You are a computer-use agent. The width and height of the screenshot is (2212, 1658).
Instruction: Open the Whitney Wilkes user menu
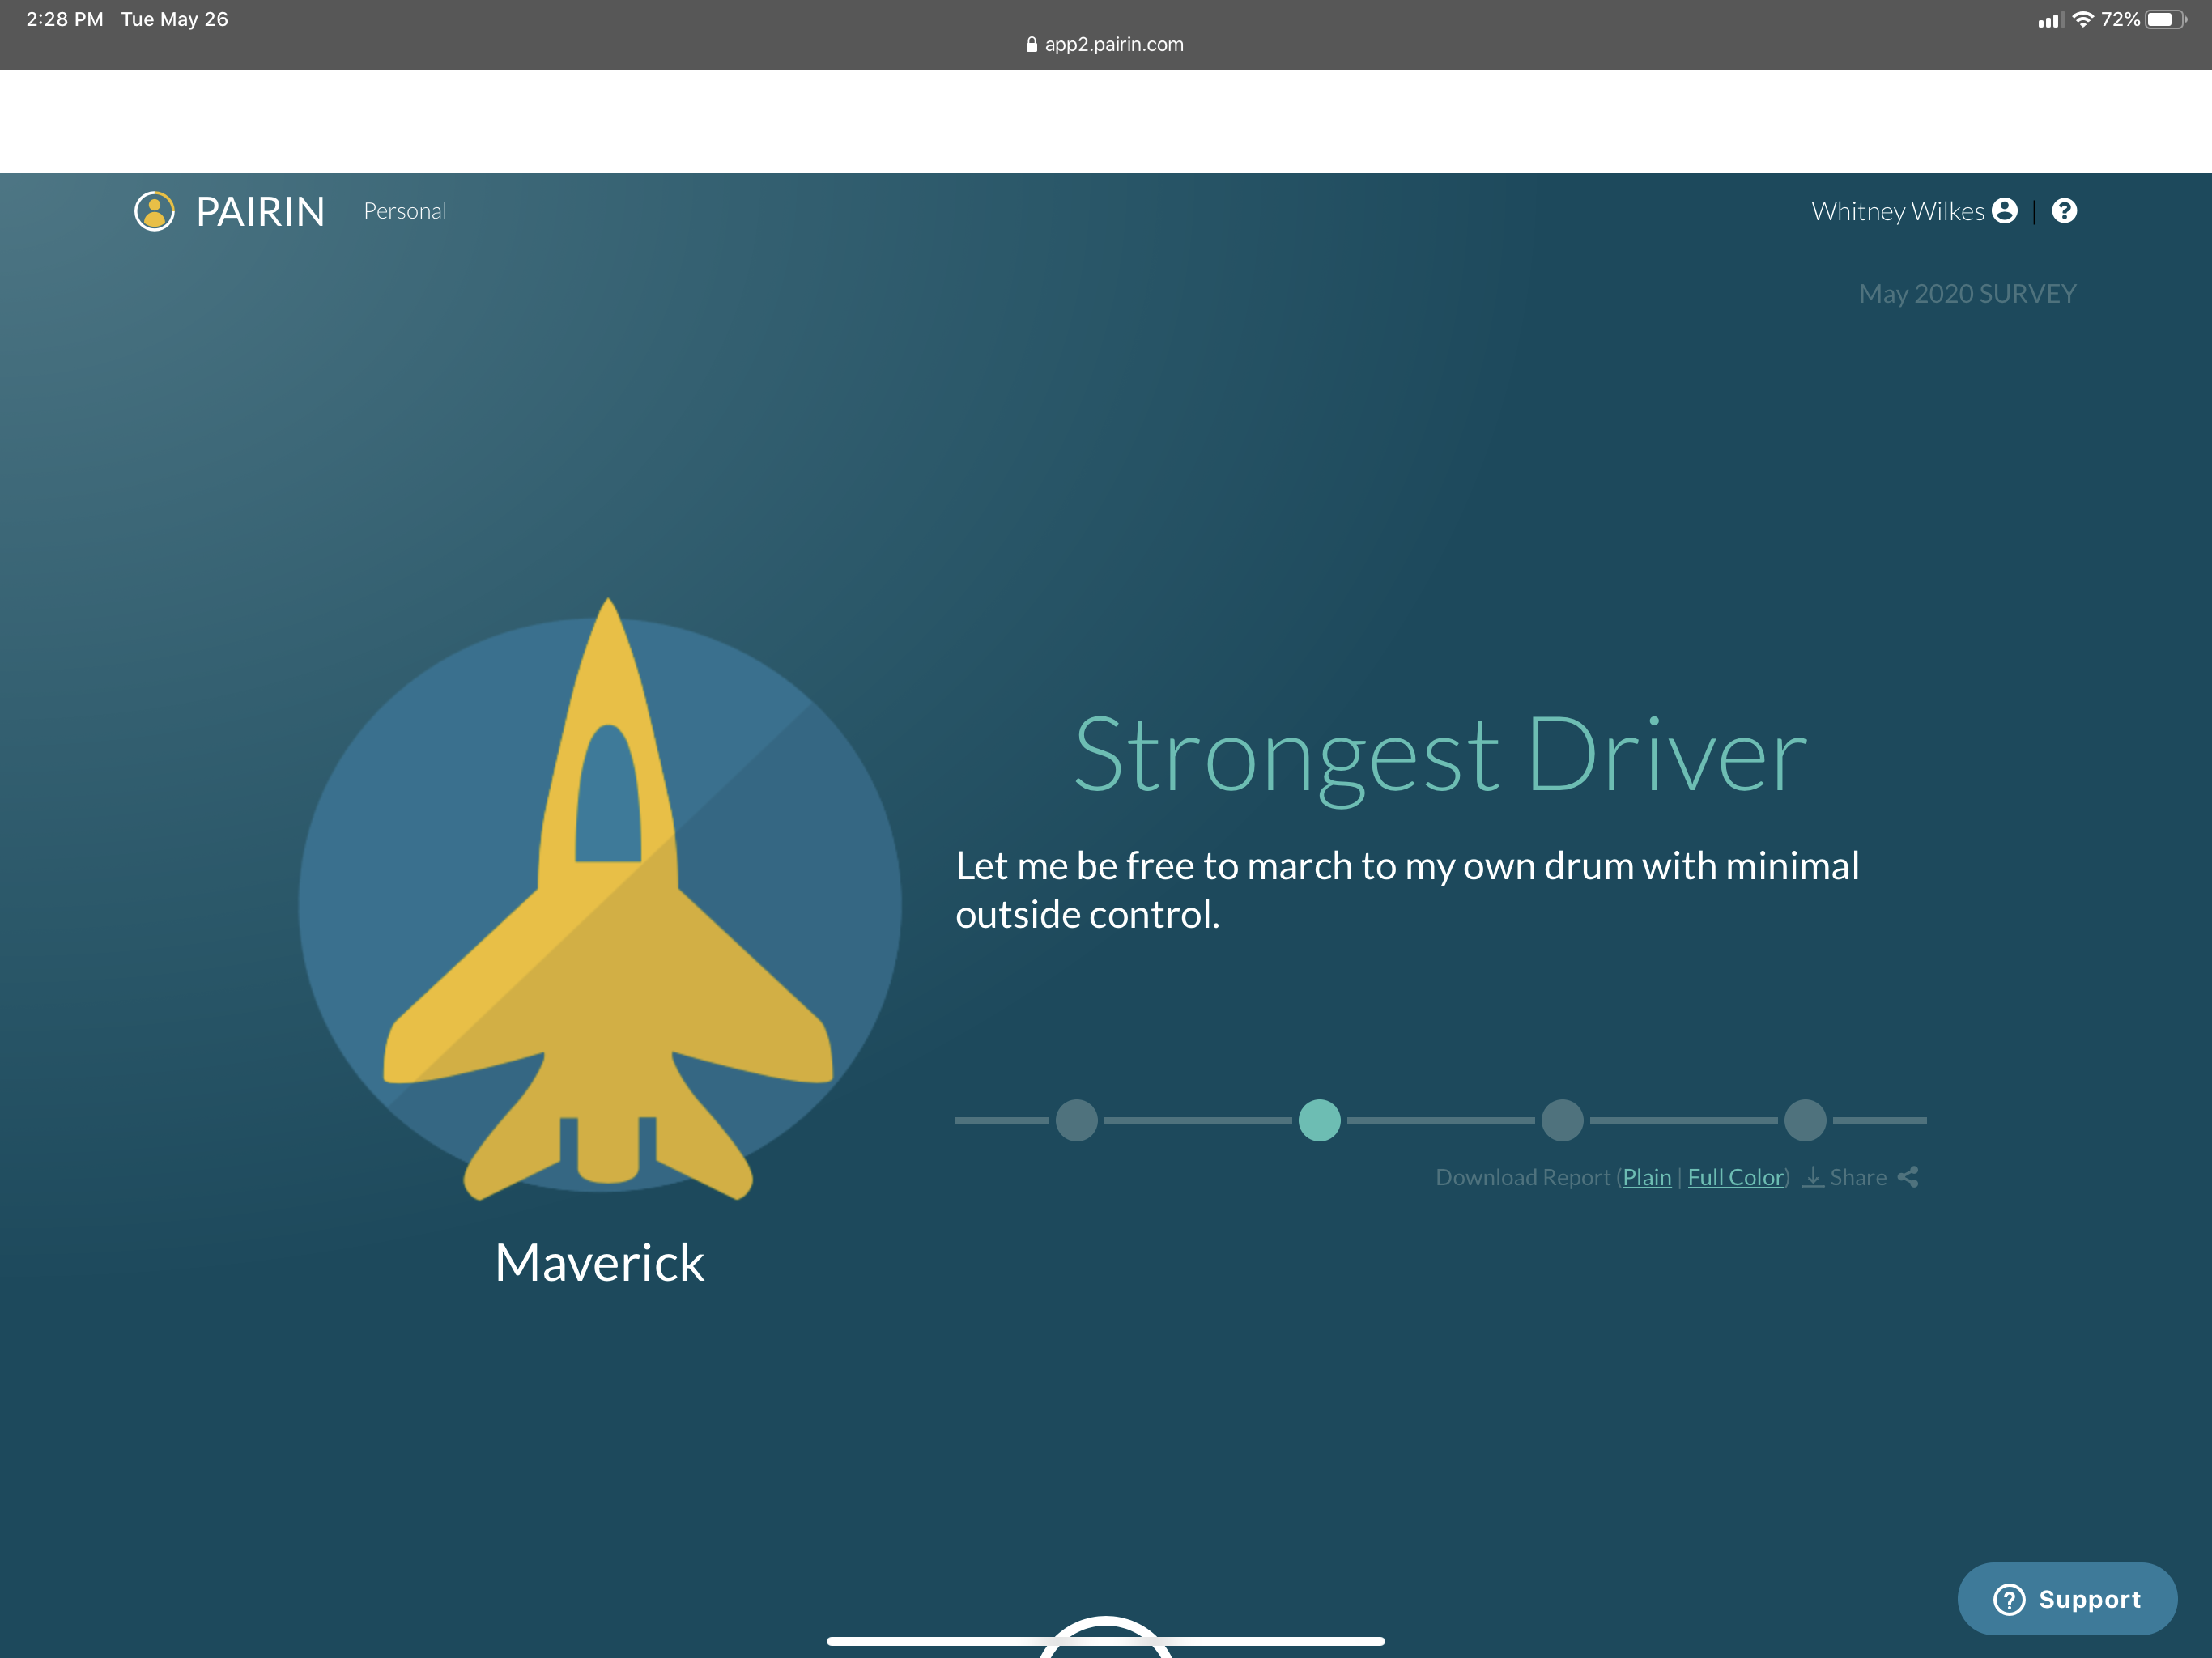click(1897, 211)
